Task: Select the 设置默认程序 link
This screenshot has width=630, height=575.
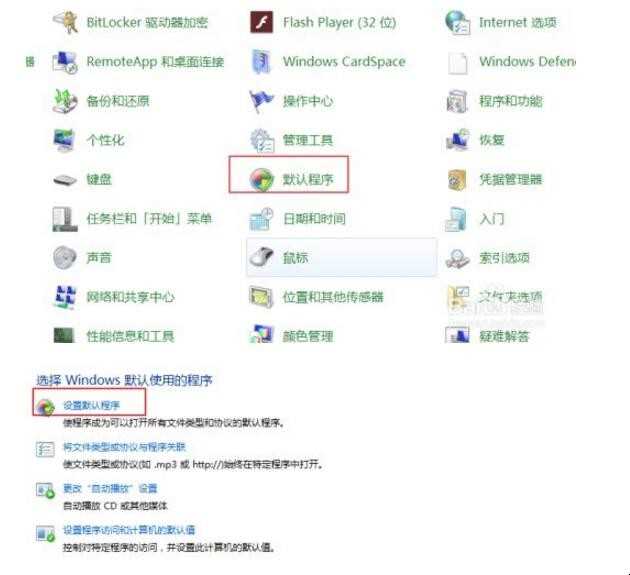Action: point(92,405)
